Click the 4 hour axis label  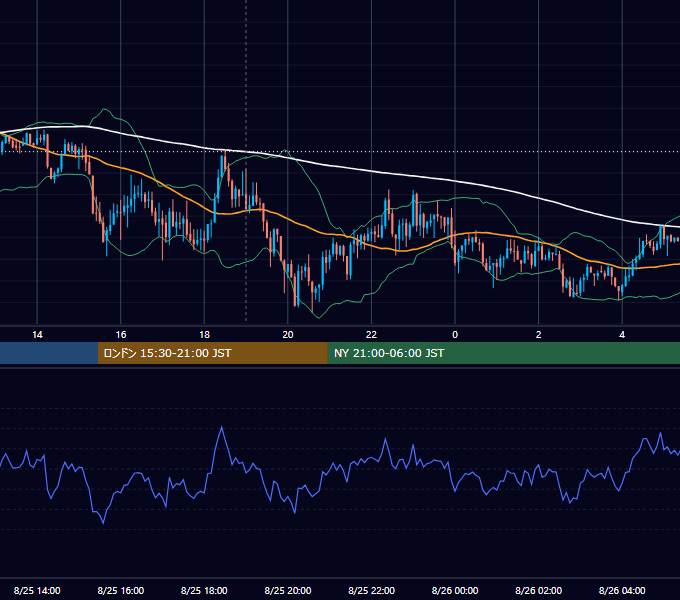622,335
